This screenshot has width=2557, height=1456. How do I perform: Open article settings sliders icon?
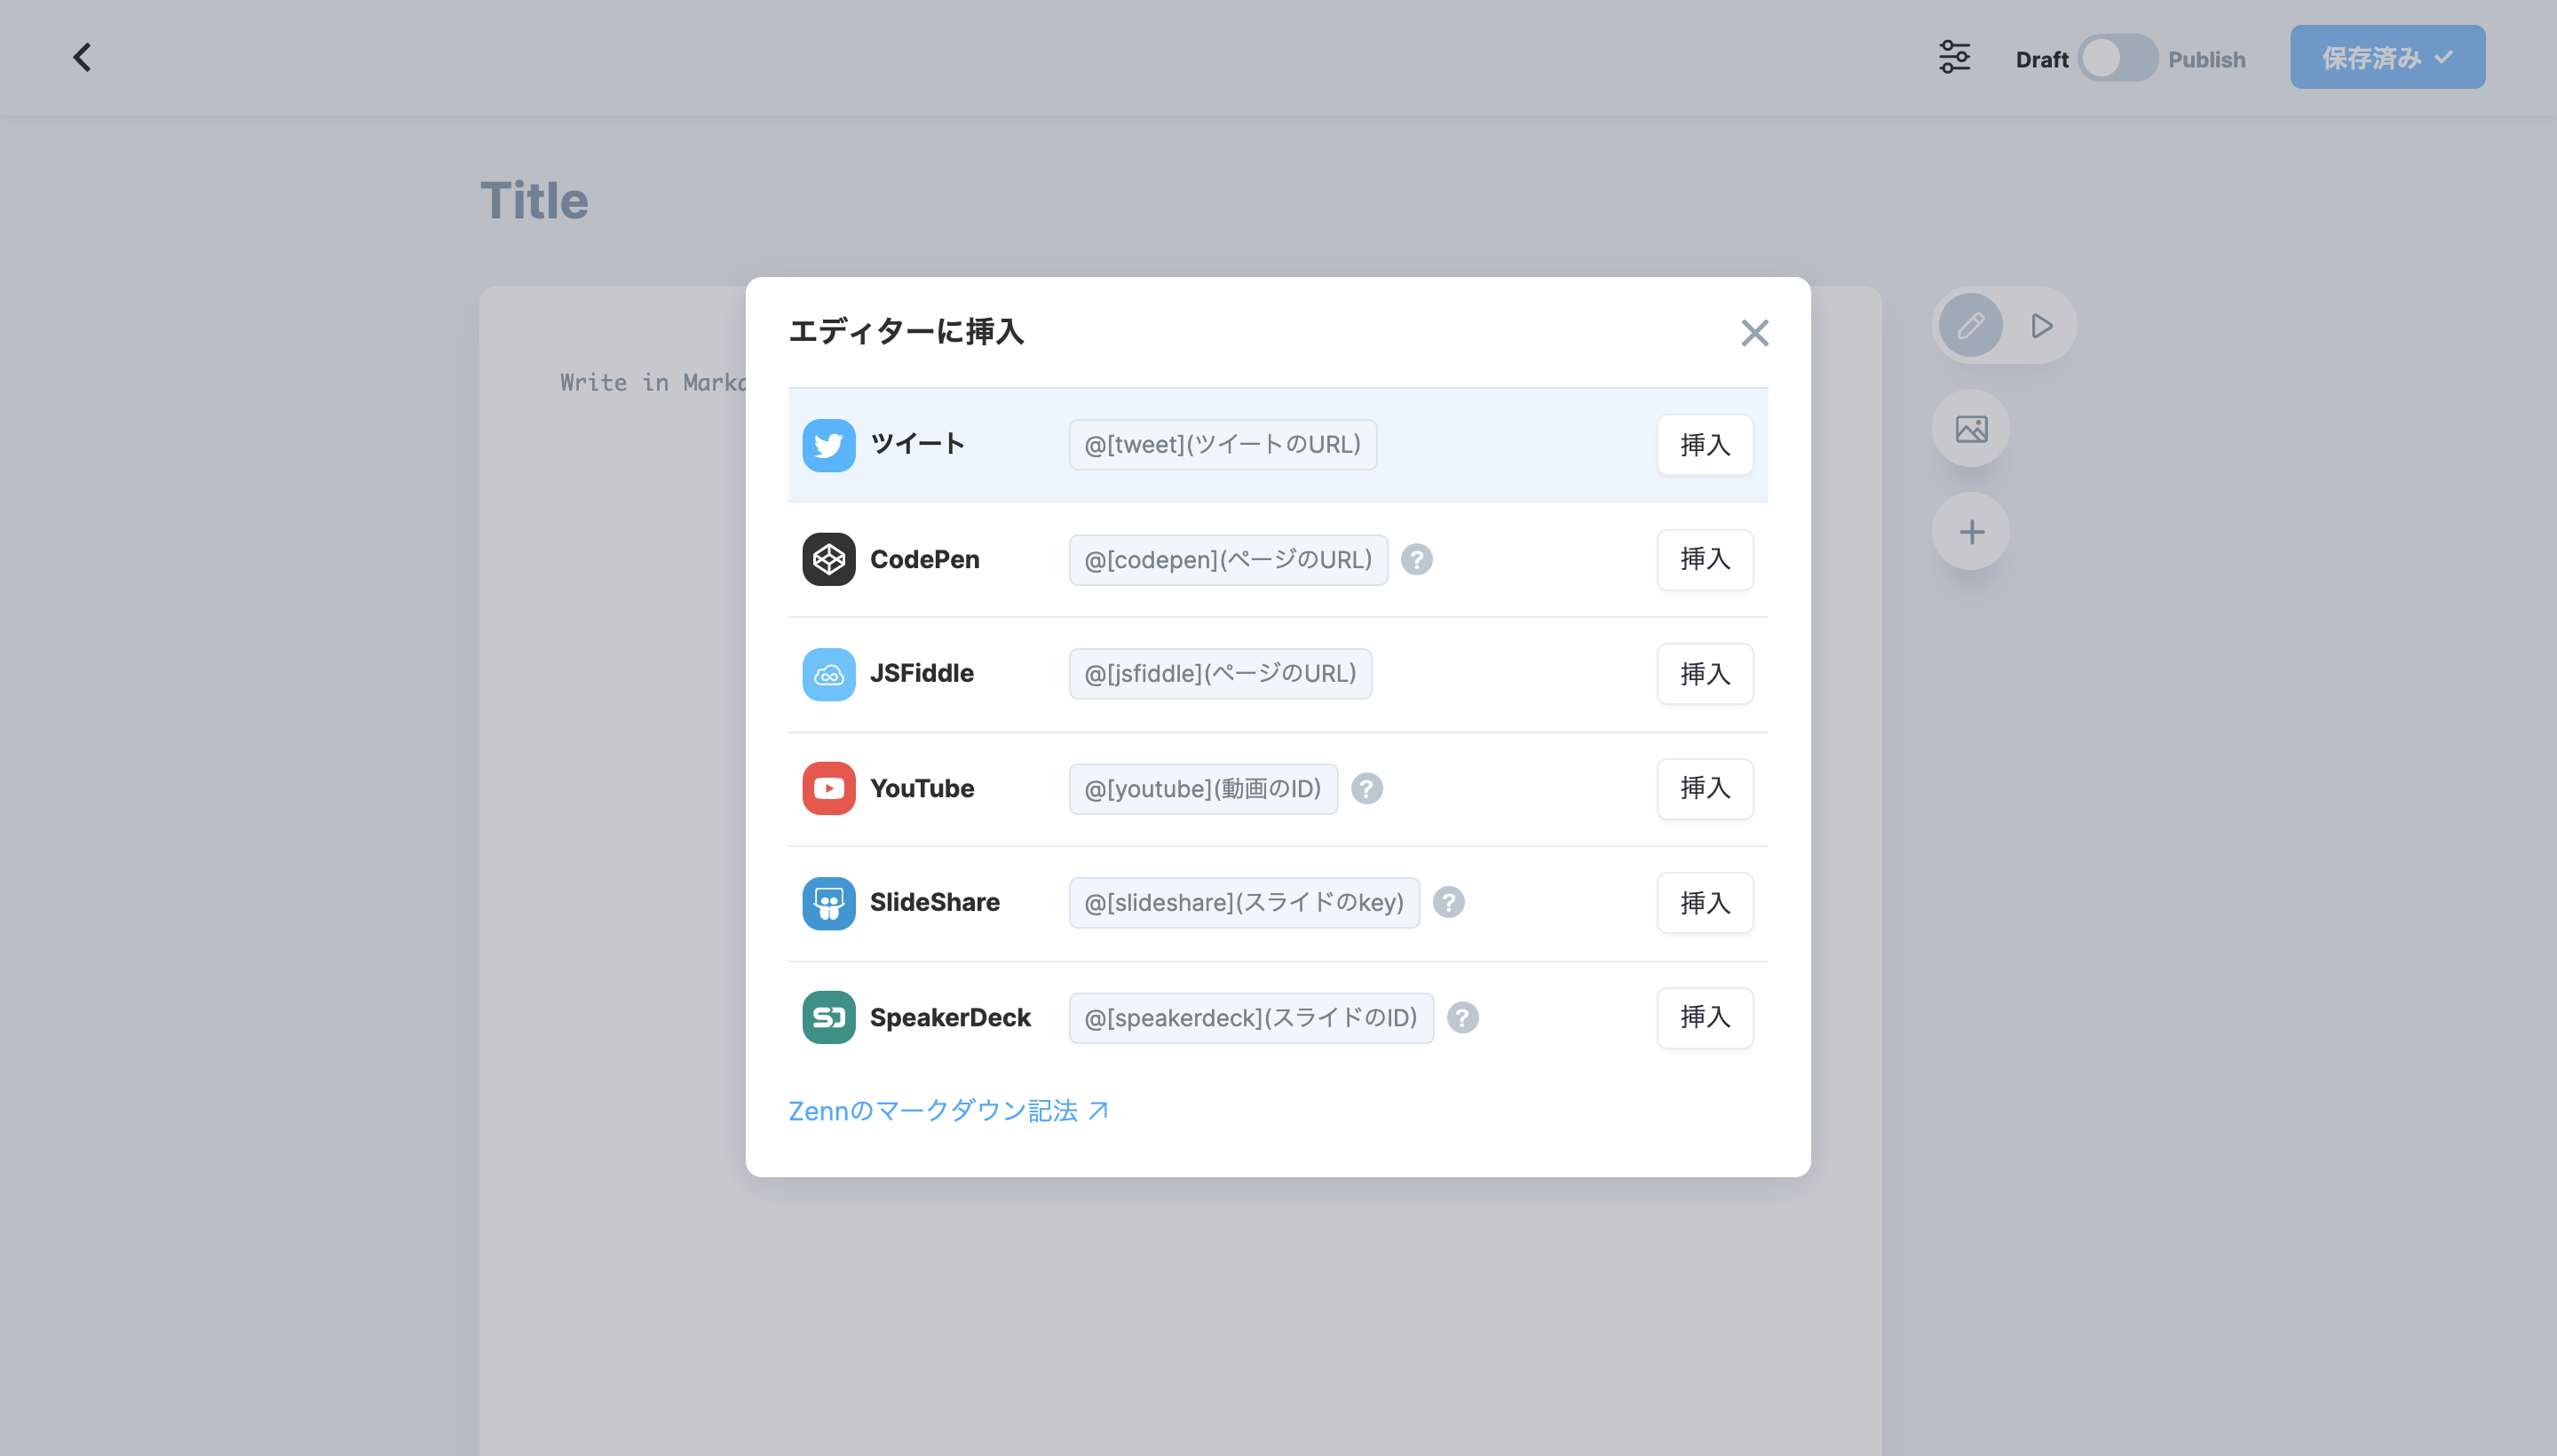click(x=1954, y=57)
